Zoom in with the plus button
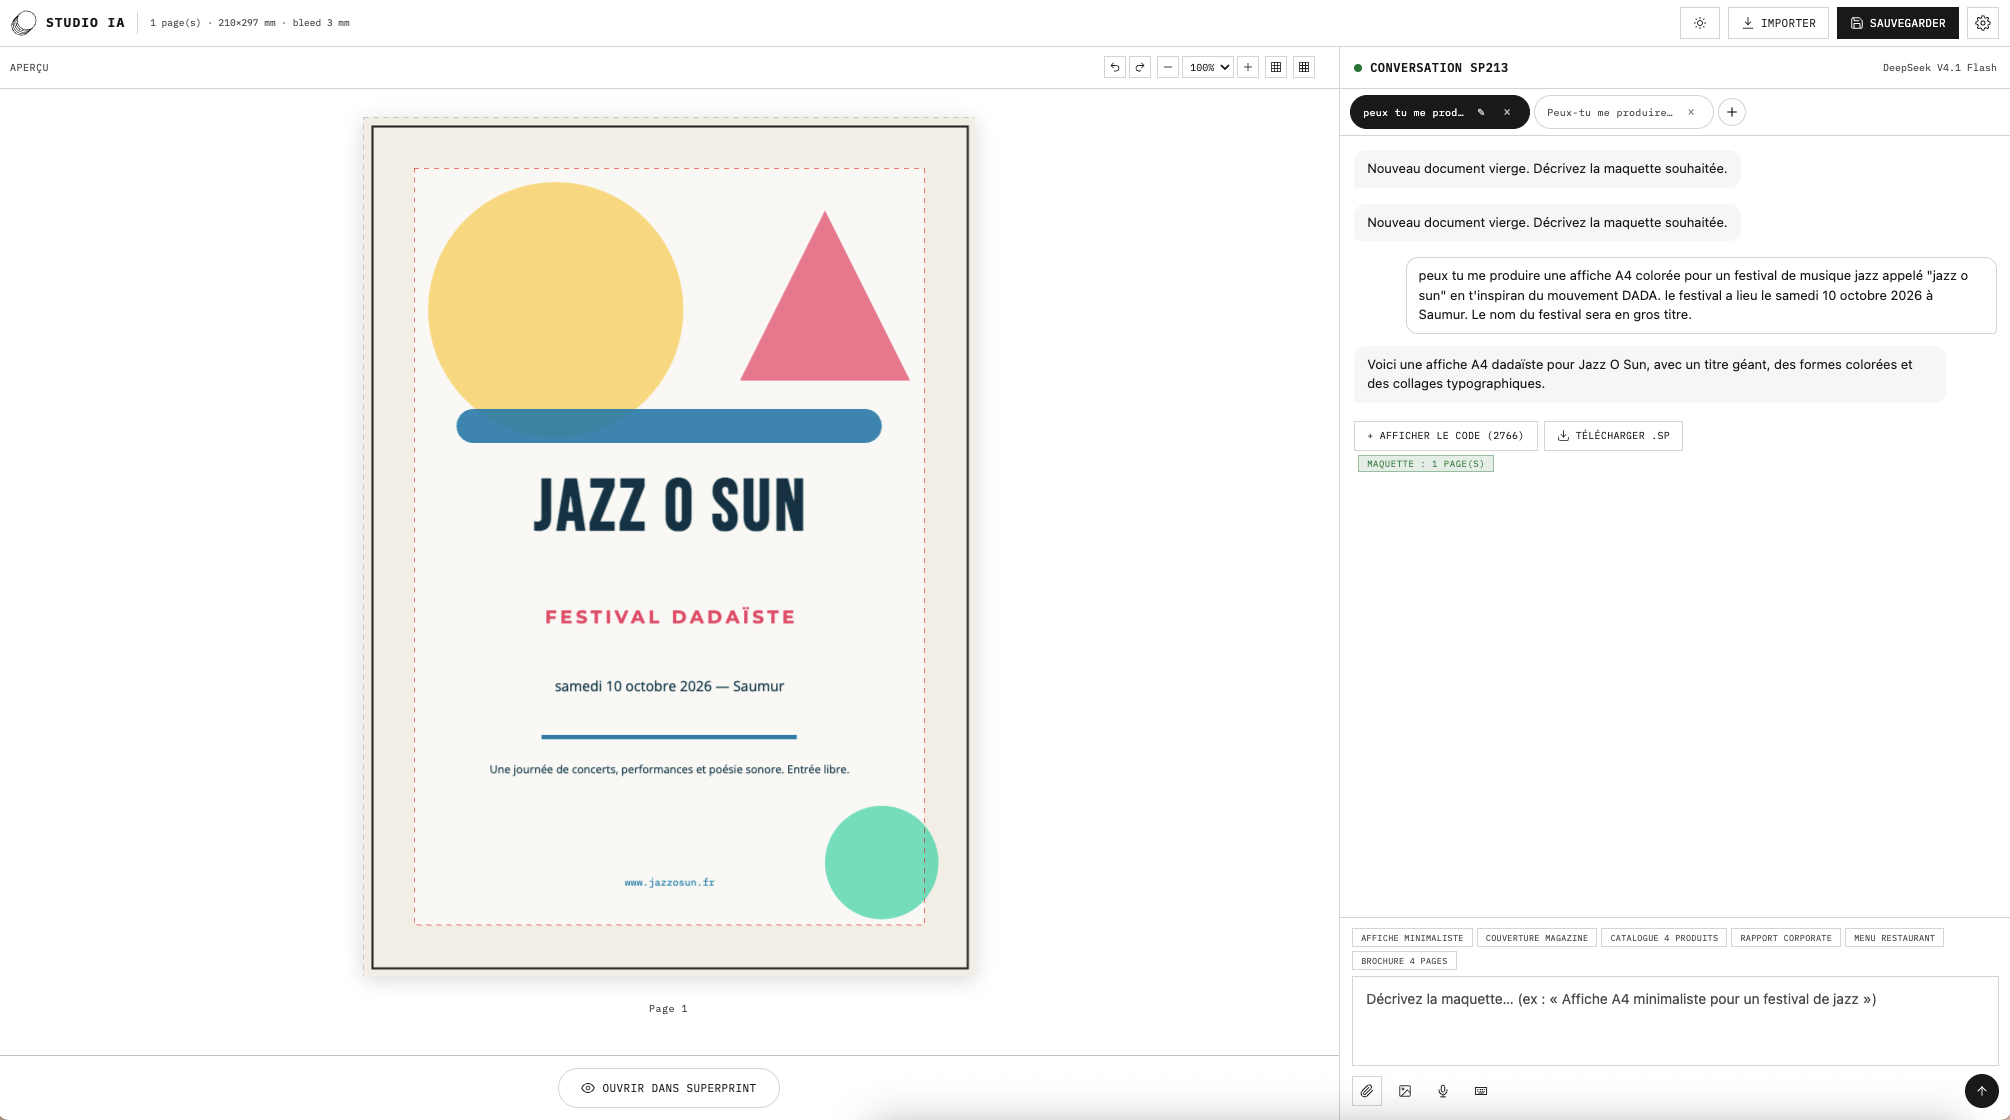Screen dimensions: 2010x1120 [x=1248, y=67]
